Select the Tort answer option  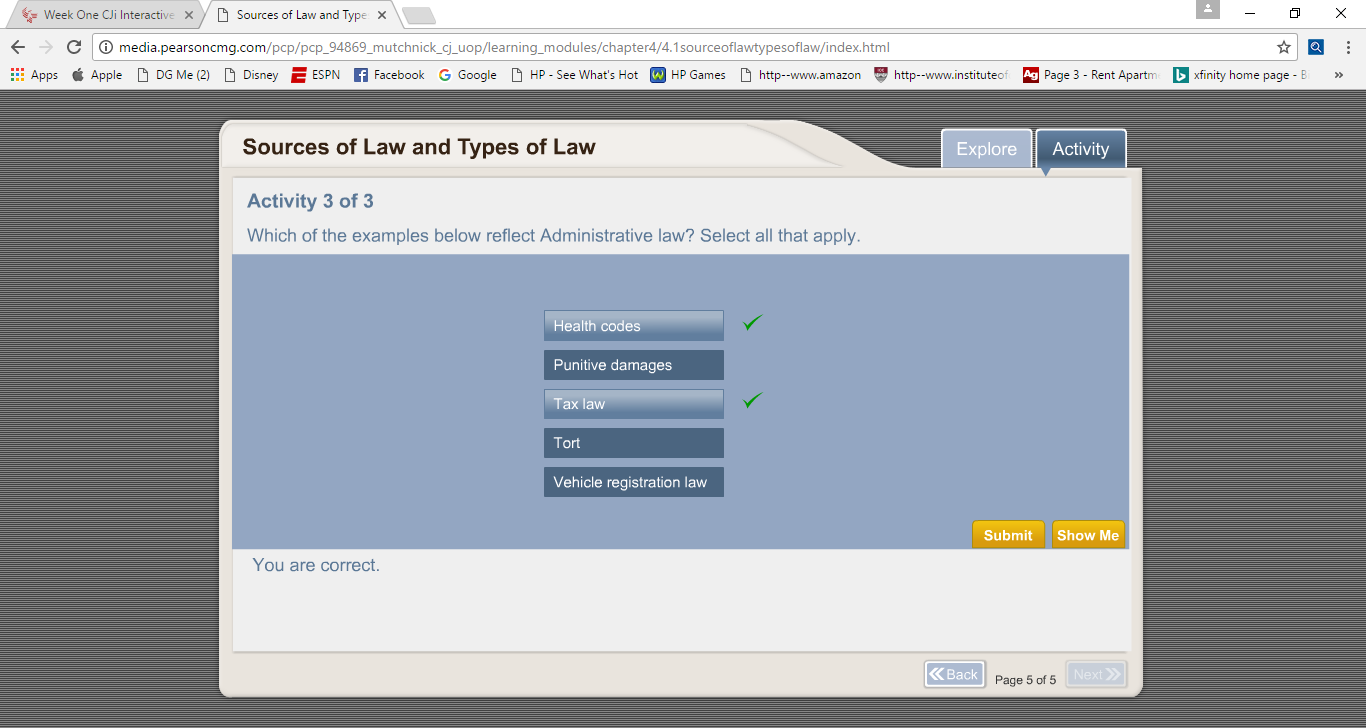pyautogui.click(x=633, y=443)
